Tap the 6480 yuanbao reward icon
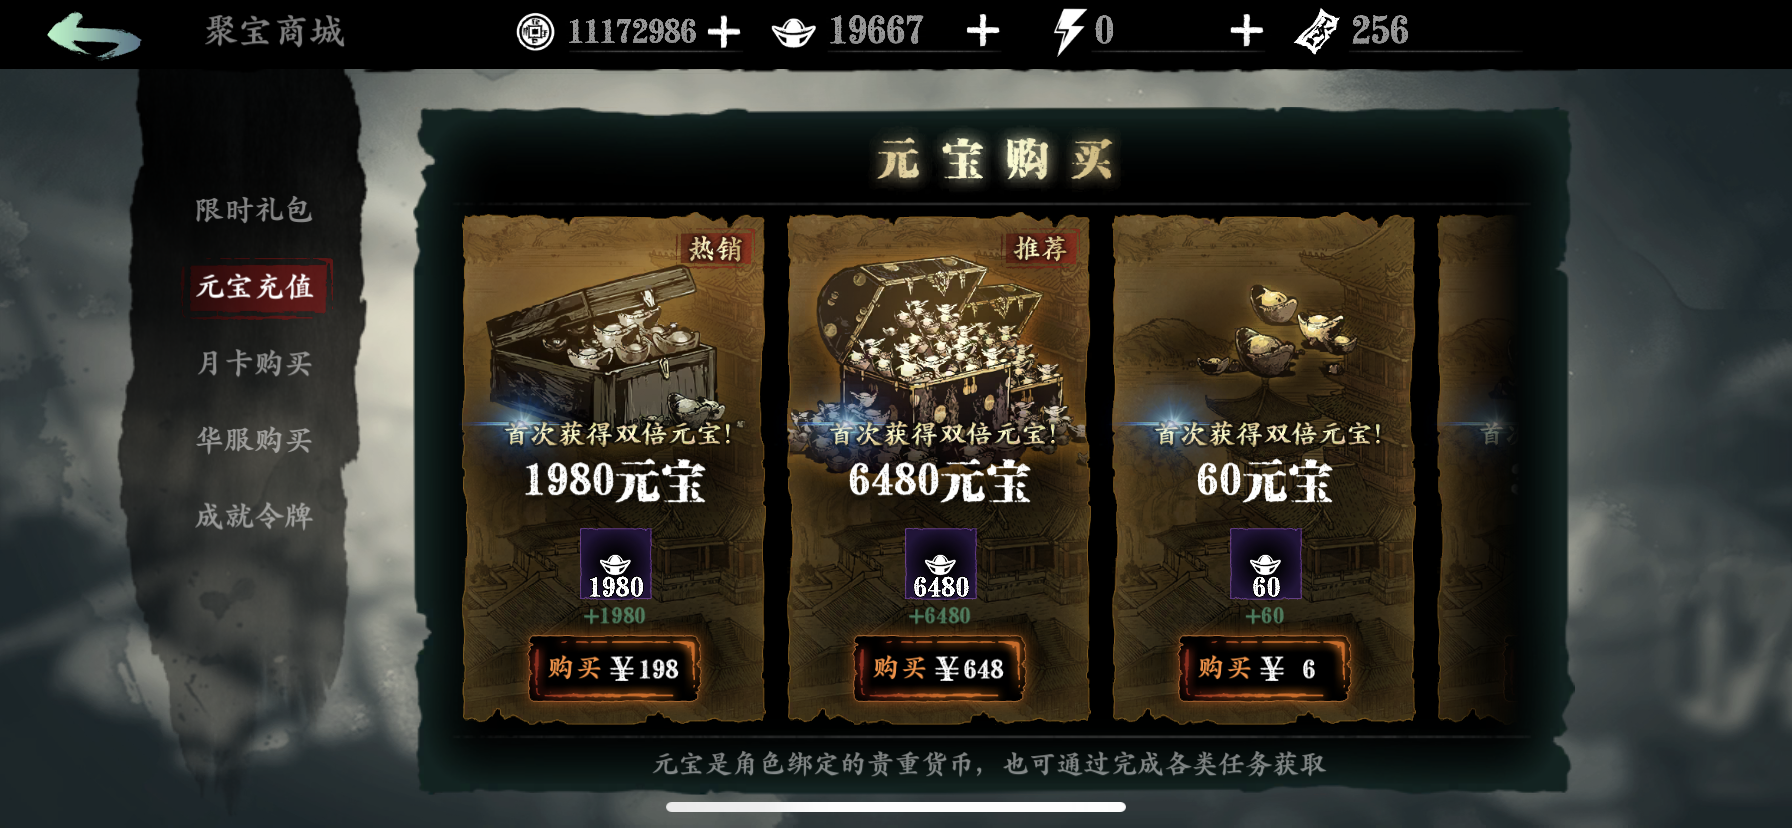The height and width of the screenshot is (828, 1792). click(x=941, y=564)
